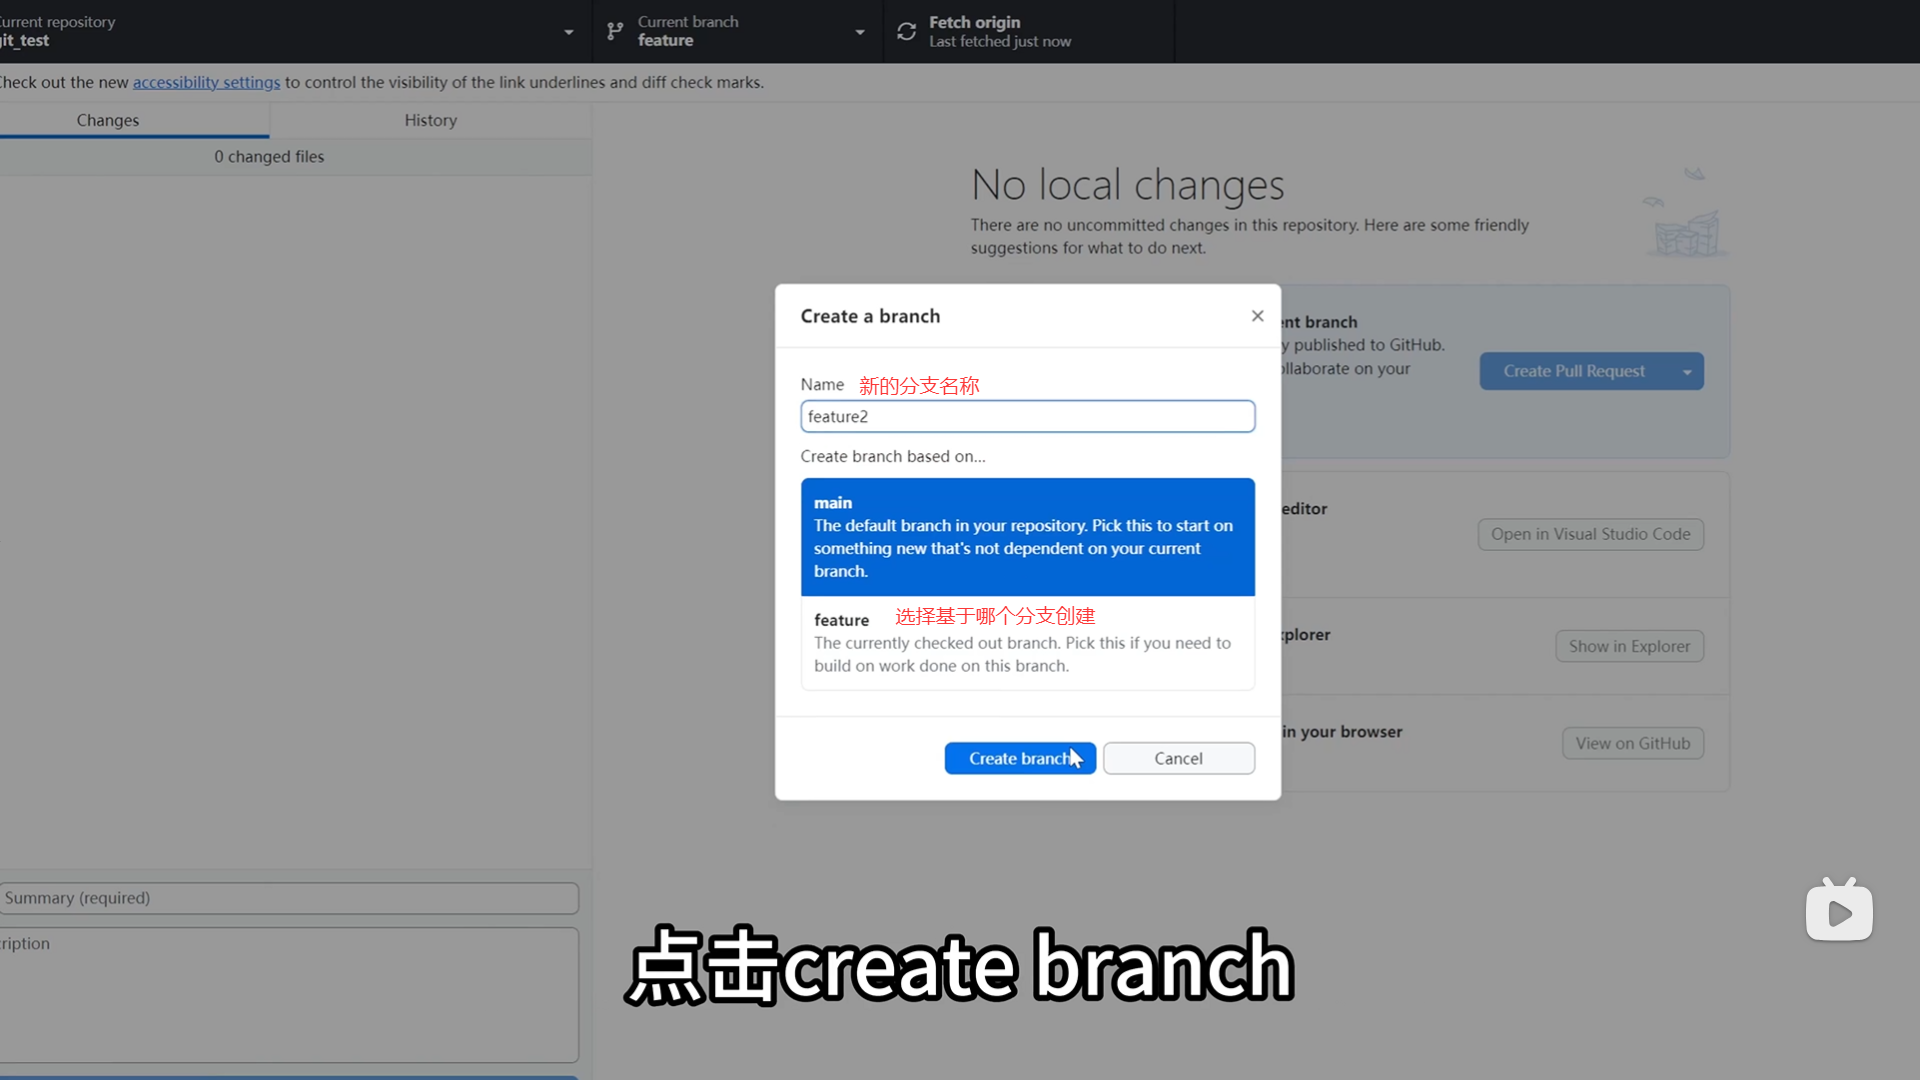Click the current branch git icon
1920x1080 pixels.
click(x=615, y=32)
